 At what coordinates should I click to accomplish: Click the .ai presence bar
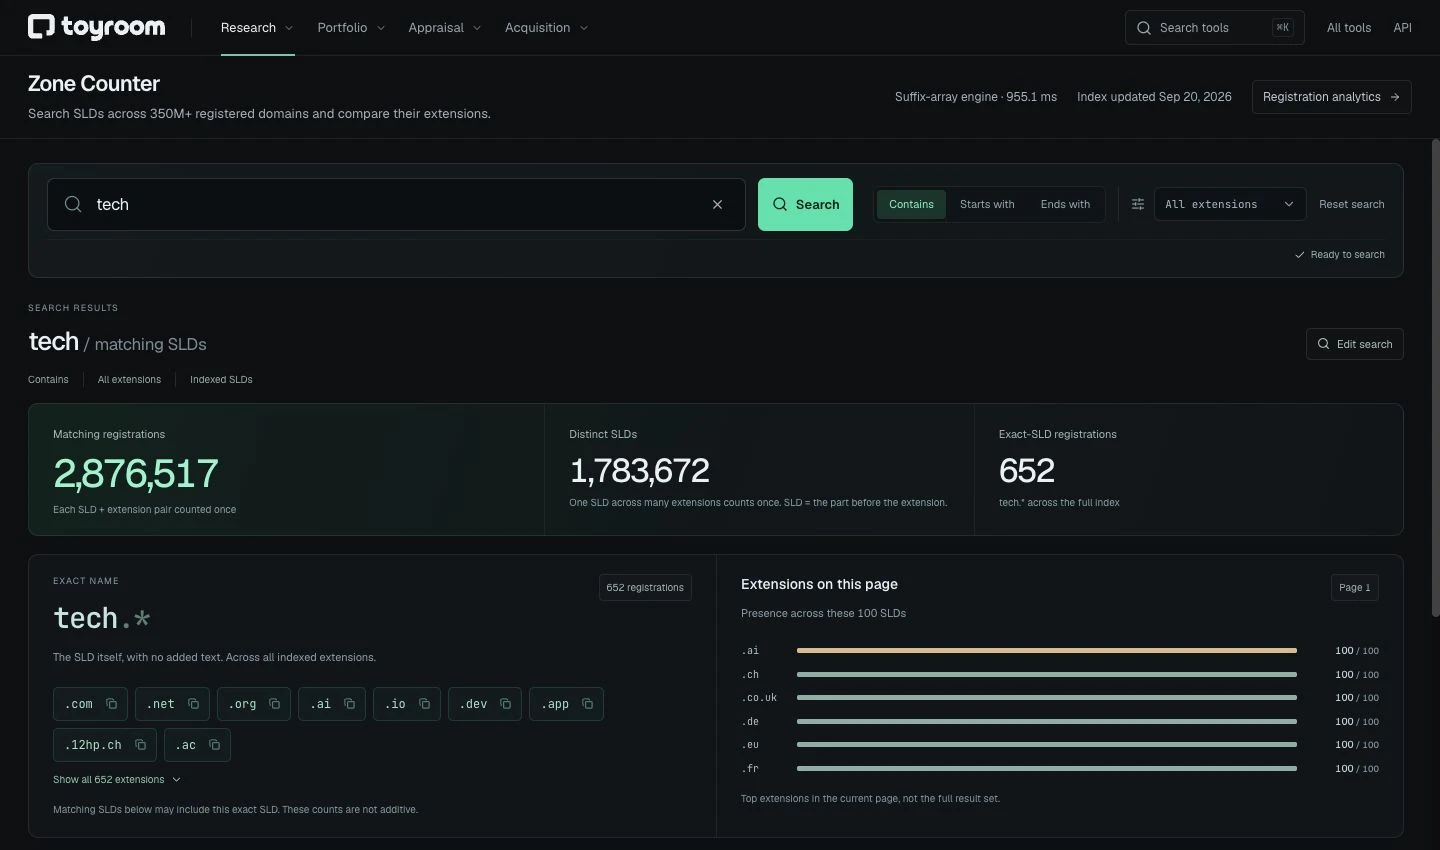click(x=1047, y=651)
